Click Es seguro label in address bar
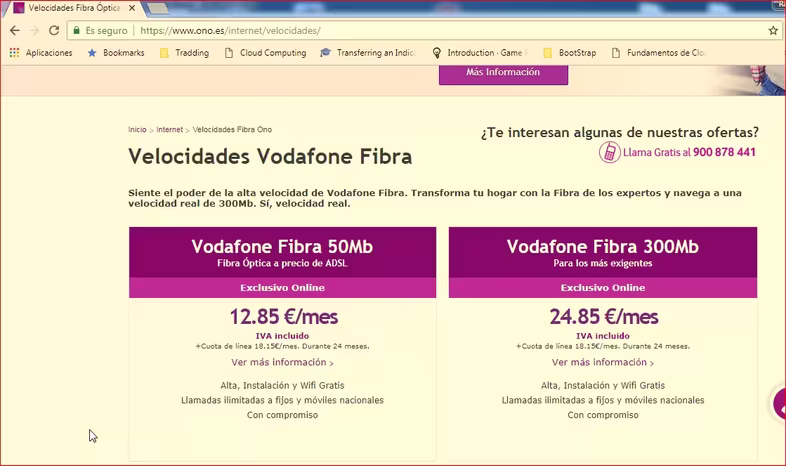This screenshot has height=466, width=786. [x=106, y=31]
